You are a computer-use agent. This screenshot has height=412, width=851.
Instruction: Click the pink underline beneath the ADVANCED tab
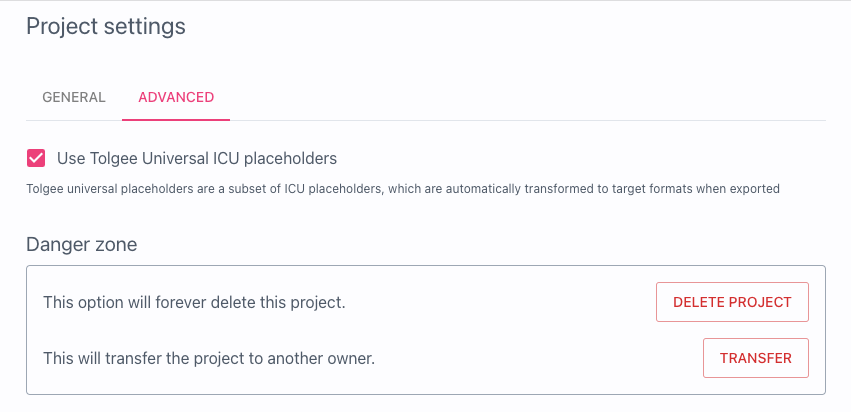click(176, 119)
